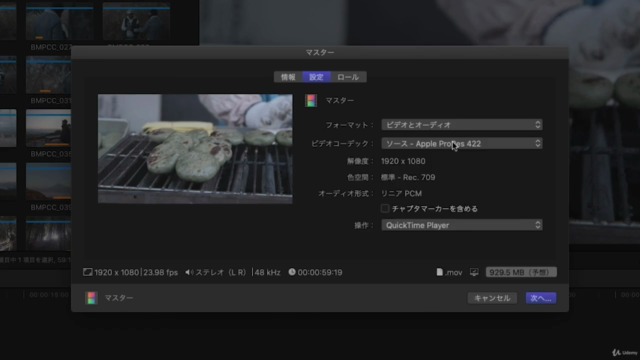This screenshot has width=640, height=360.
Task: Click the 929.5 MB estimated size field
Action: tap(521, 272)
